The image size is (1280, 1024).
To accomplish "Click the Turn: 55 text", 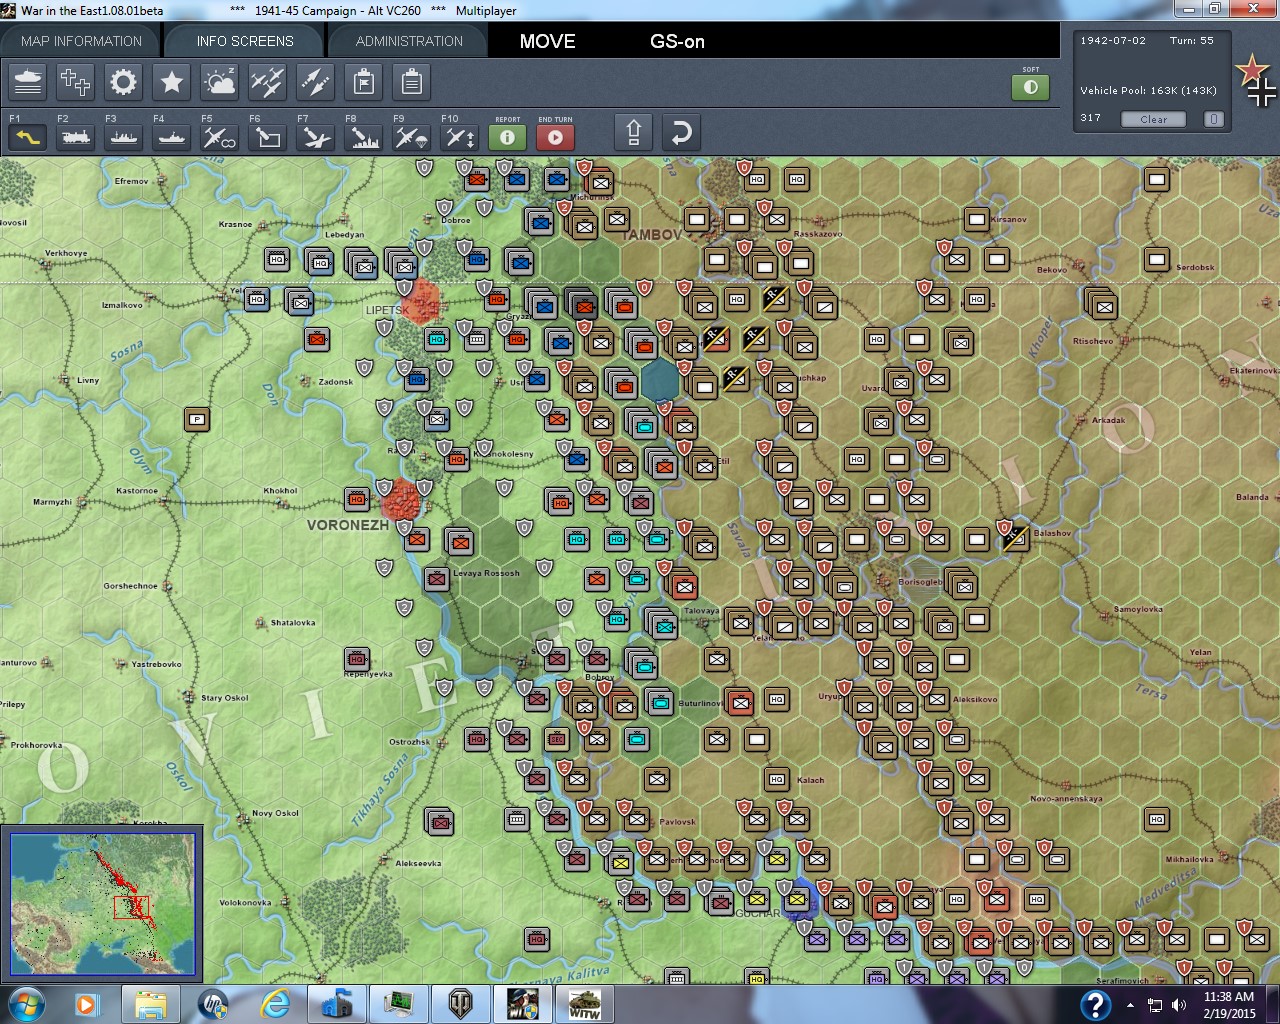I will [x=1192, y=41].
